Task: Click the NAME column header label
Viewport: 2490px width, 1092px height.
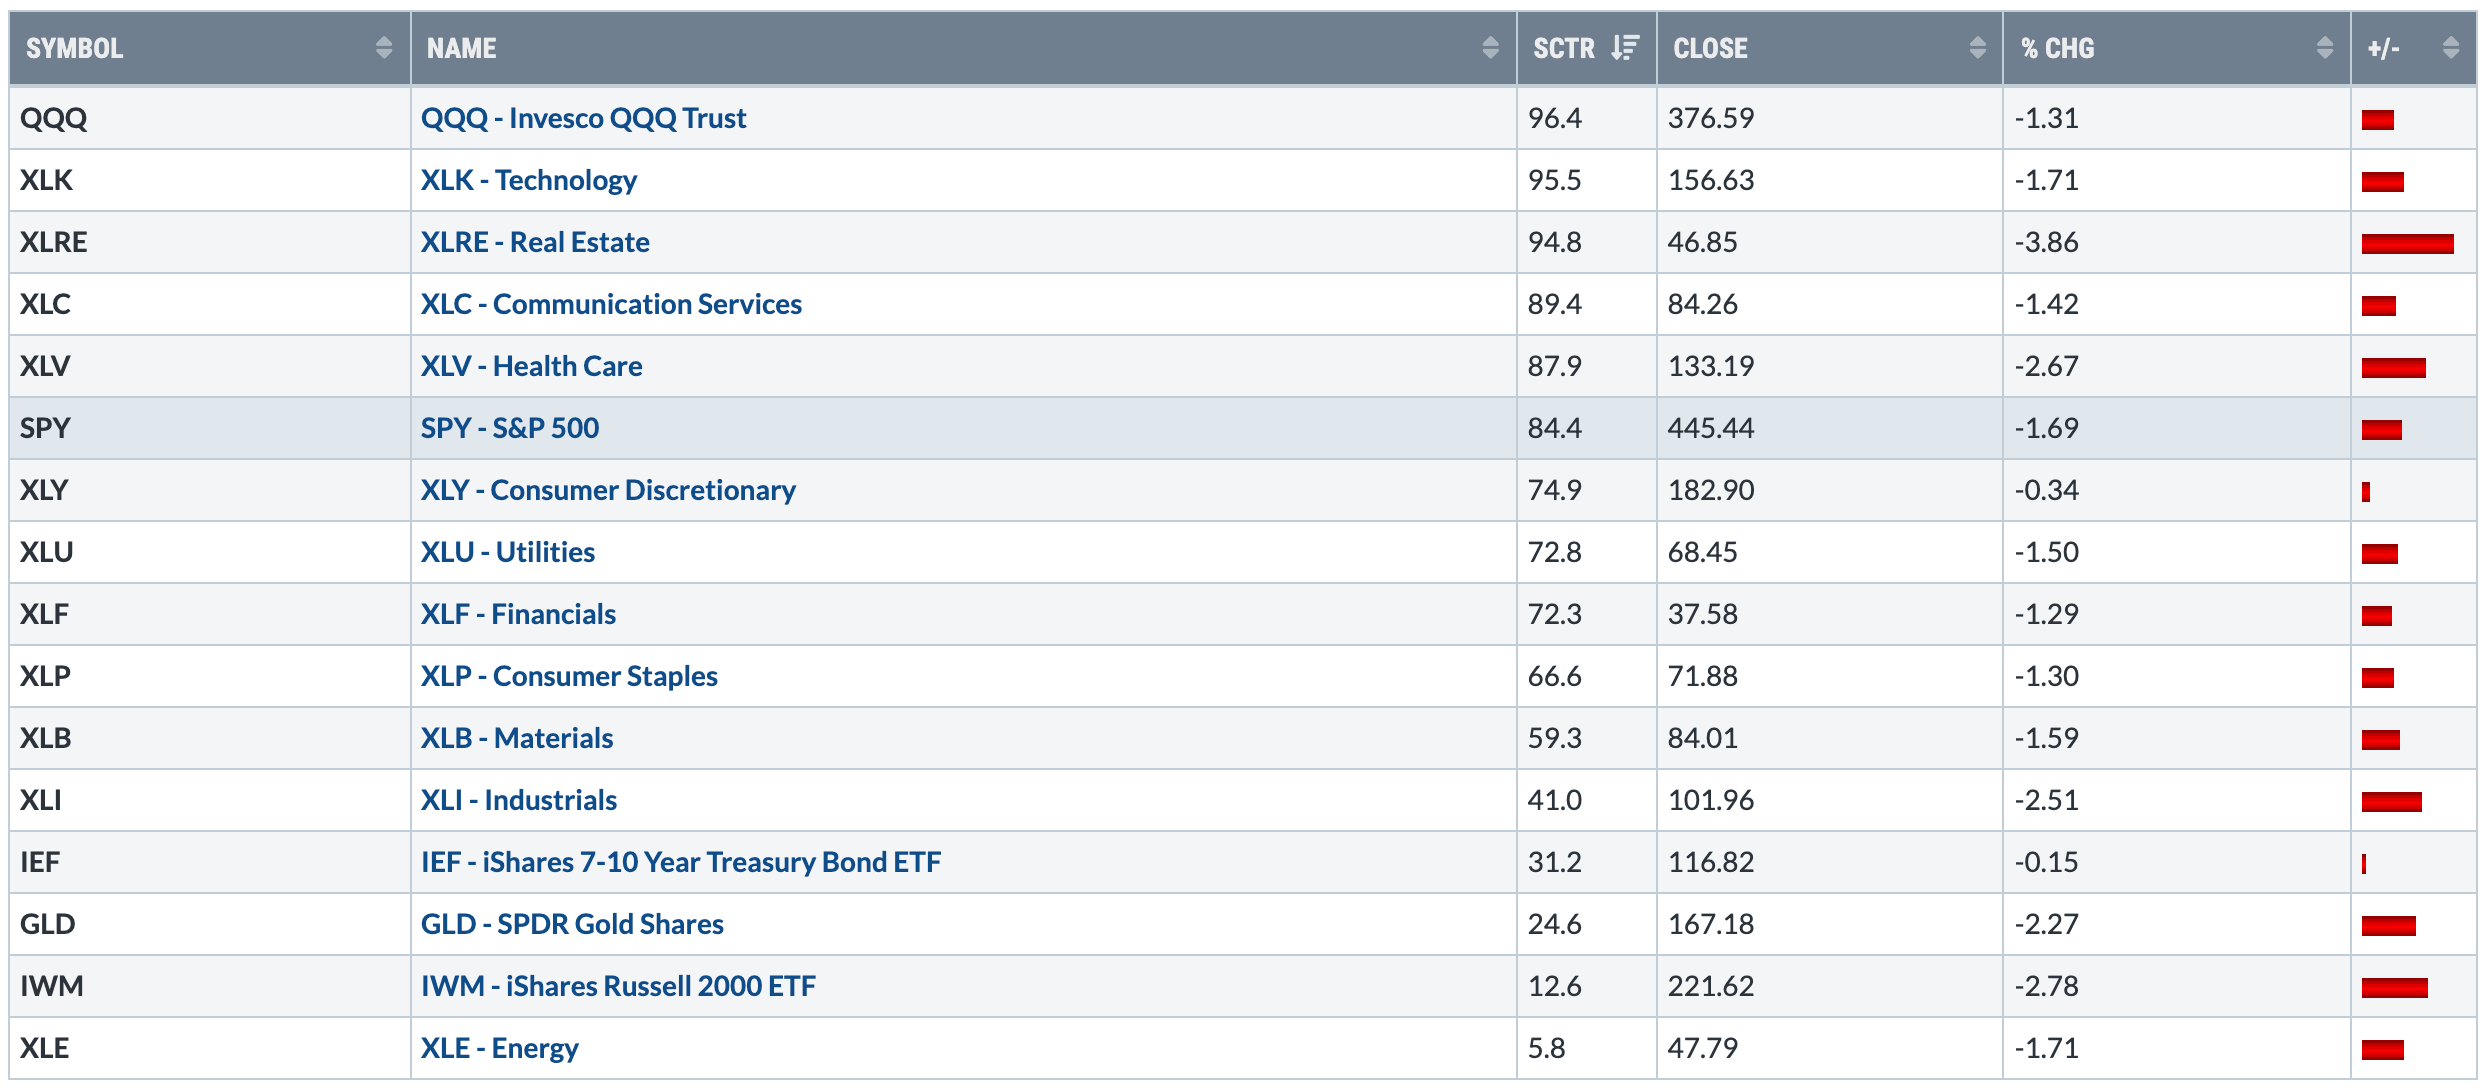Action: point(461,48)
